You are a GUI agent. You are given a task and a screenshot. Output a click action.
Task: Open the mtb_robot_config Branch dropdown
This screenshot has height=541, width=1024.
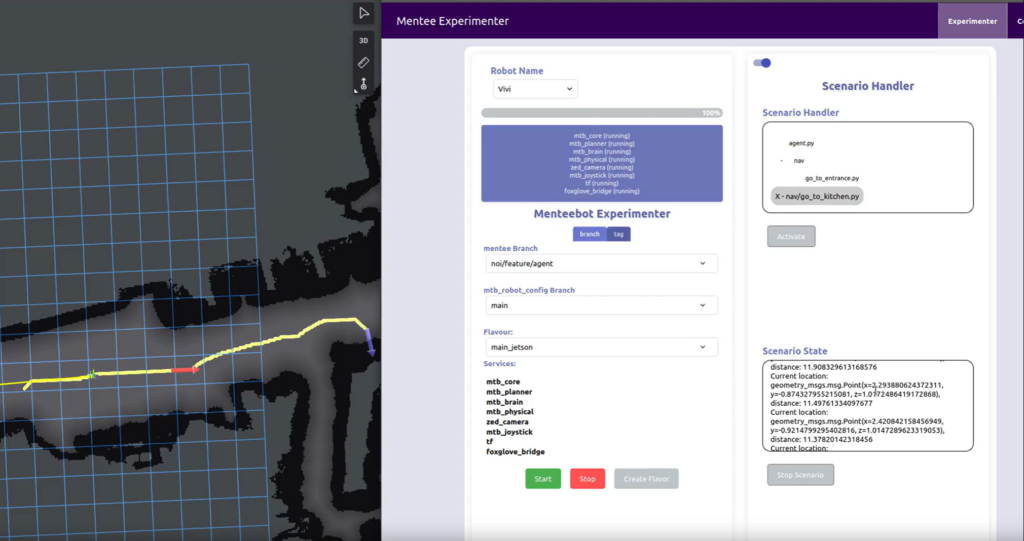click(600, 305)
